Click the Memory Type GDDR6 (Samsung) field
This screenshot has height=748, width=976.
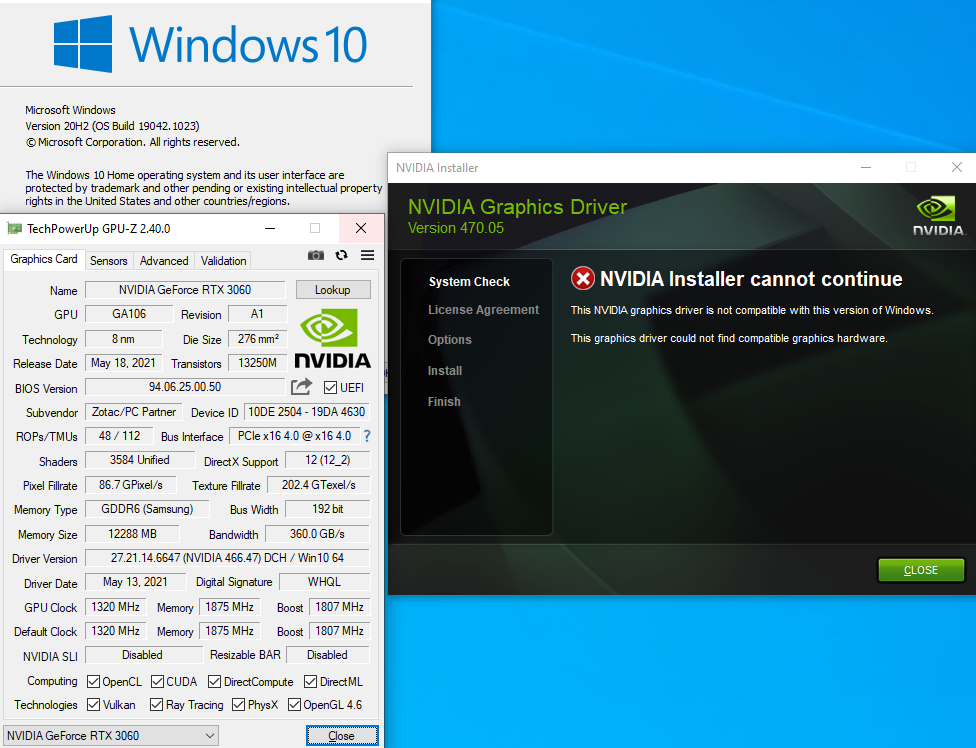click(147, 509)
